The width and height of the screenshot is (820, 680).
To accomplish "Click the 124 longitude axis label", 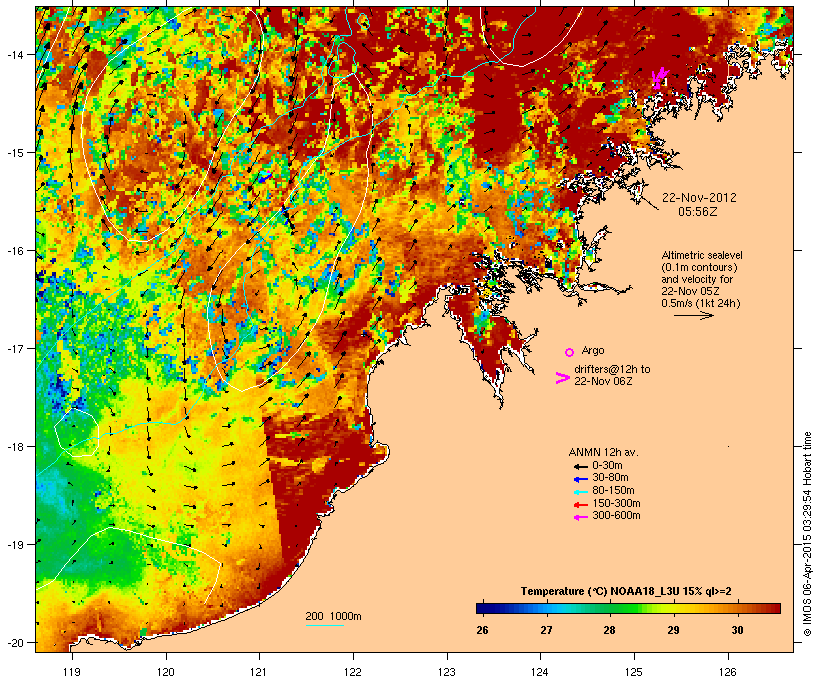I will (541, 672).
